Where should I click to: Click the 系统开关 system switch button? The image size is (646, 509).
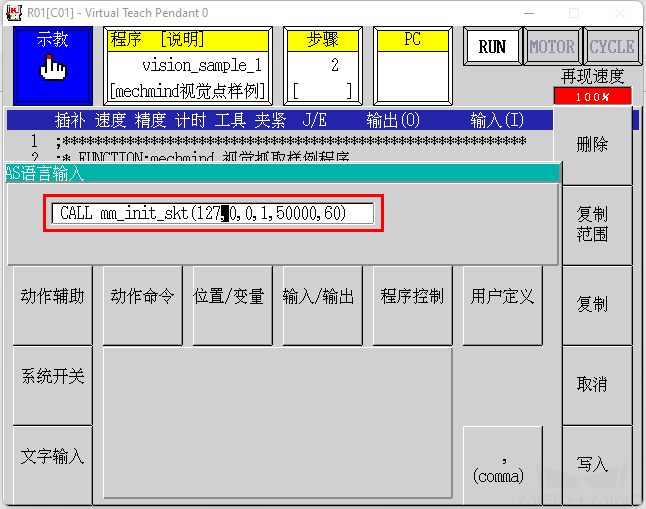52,385
